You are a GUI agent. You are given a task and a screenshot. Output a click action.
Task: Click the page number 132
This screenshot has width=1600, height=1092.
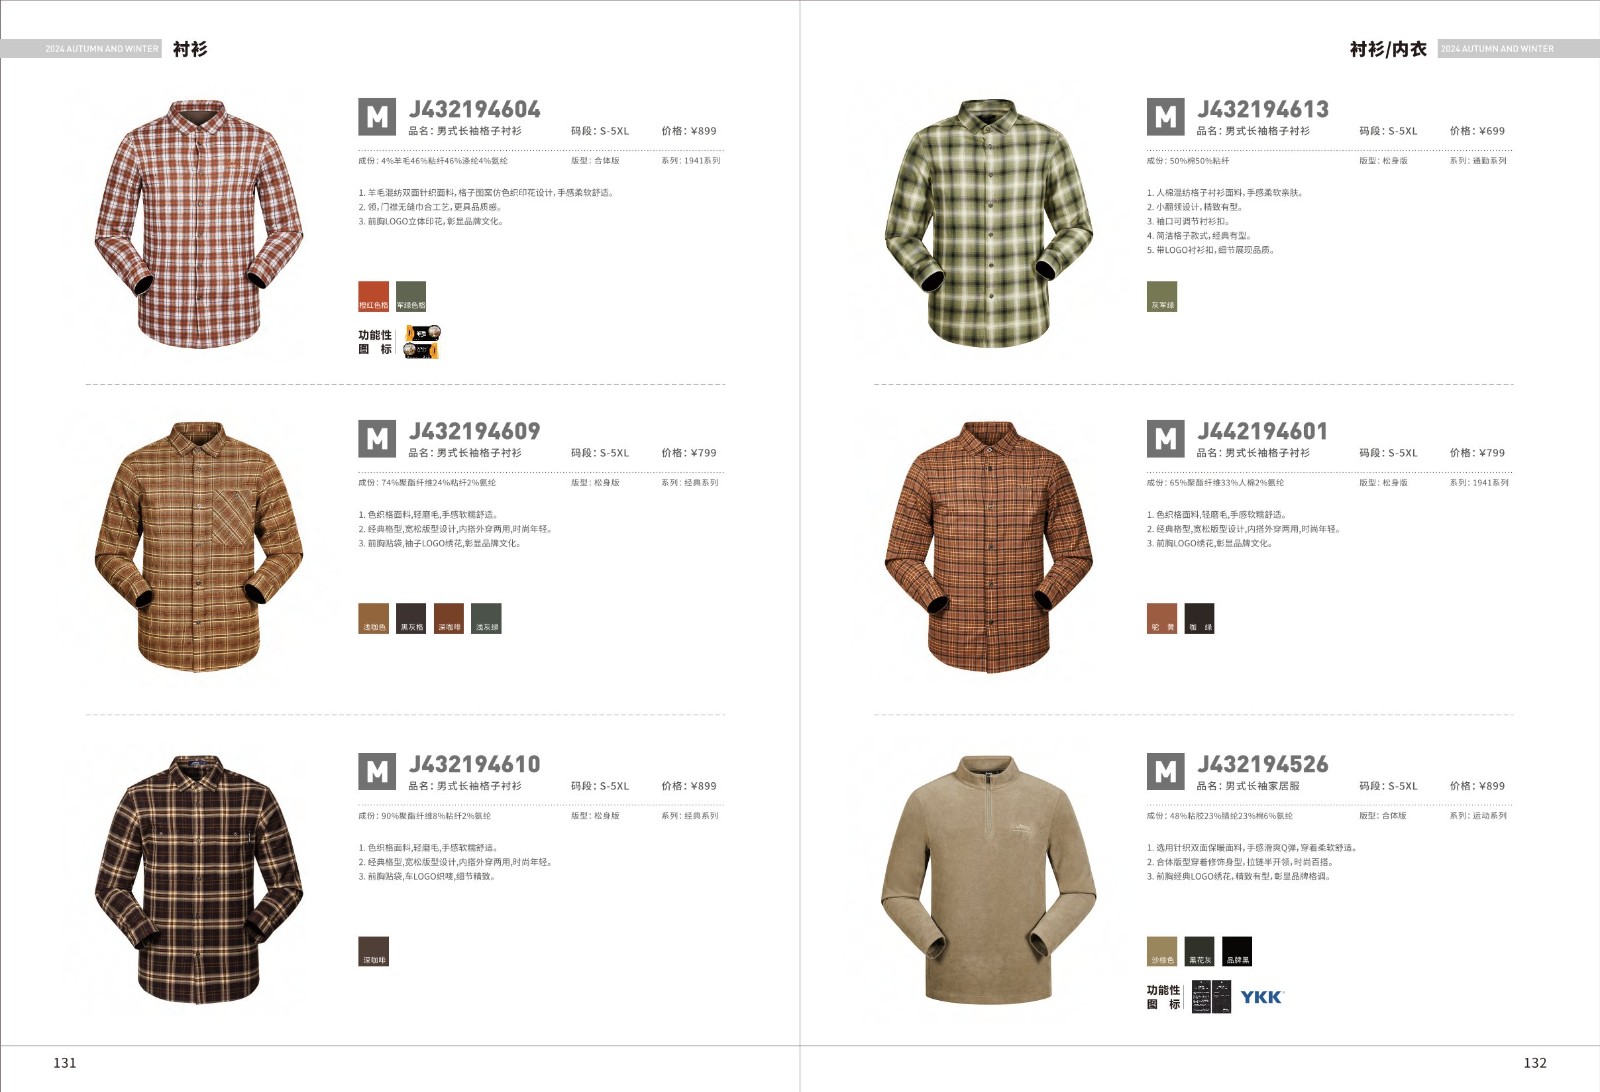tap(1535, 1063)
